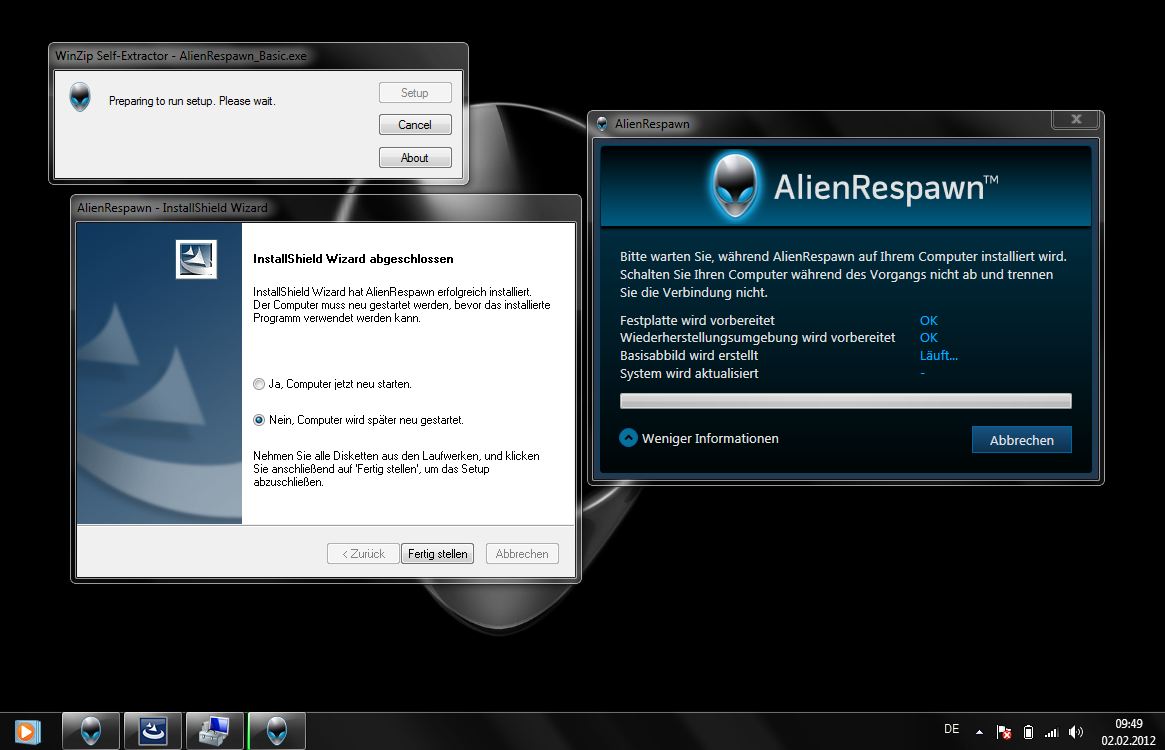Check the battery status tray icon
The image size is (1165, 750).
(x=1028, y=732)
